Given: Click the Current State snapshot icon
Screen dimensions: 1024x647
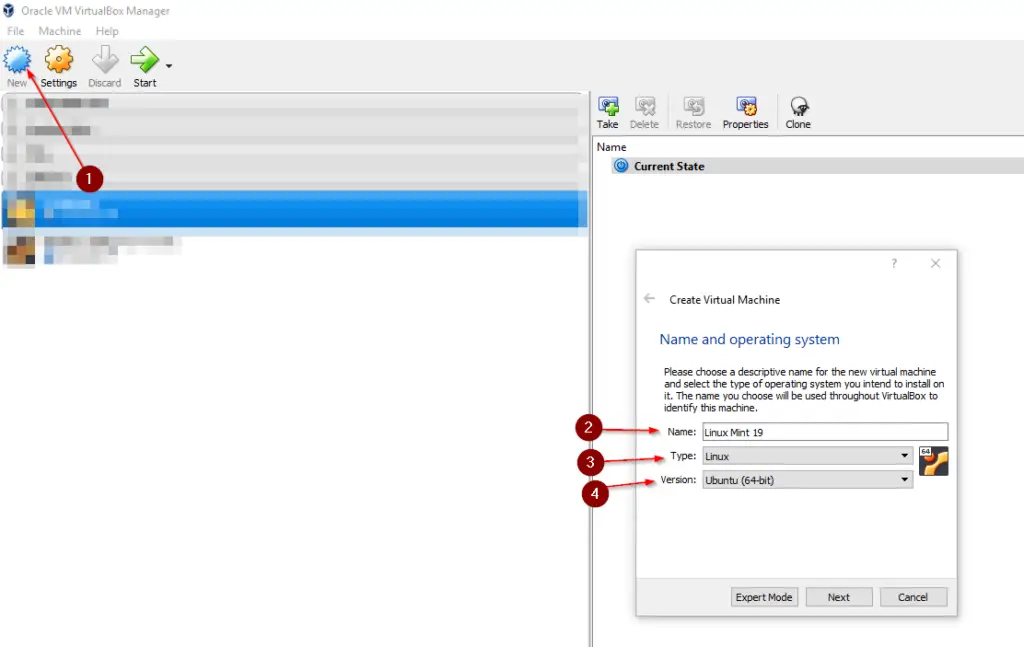Looking at the screenshot, I should [621, 166].
